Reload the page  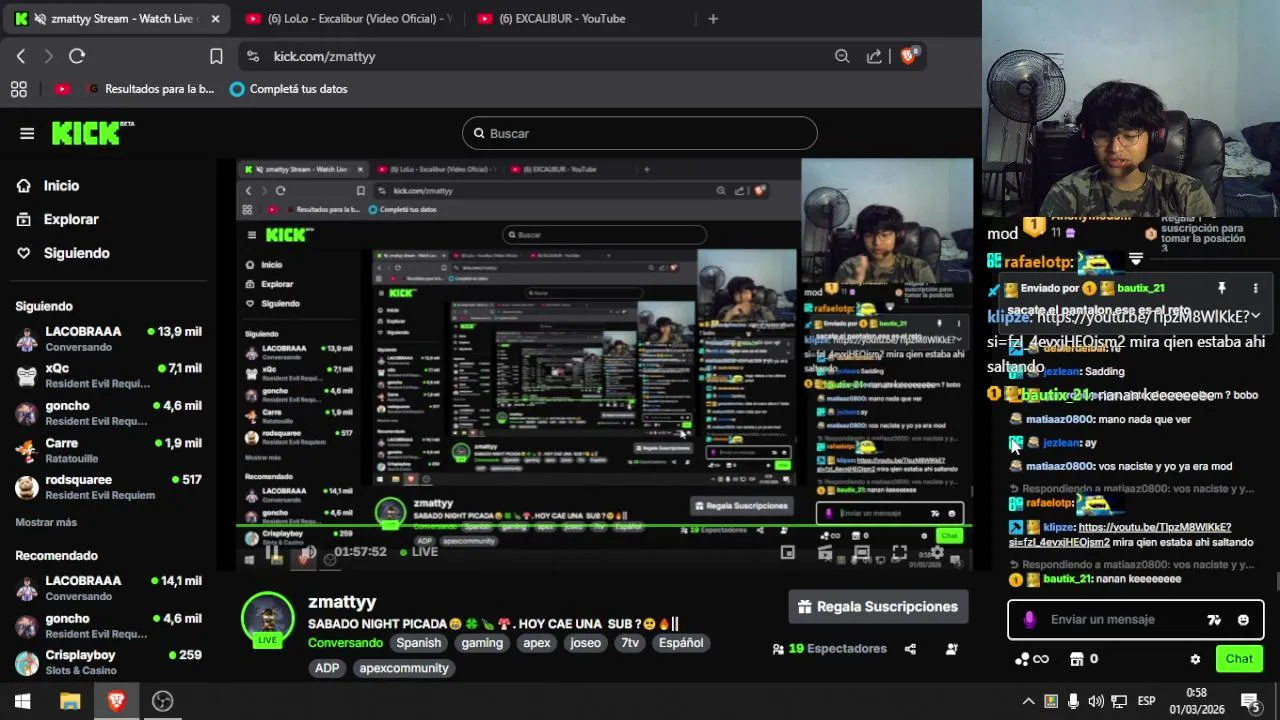tap(77, 56)
